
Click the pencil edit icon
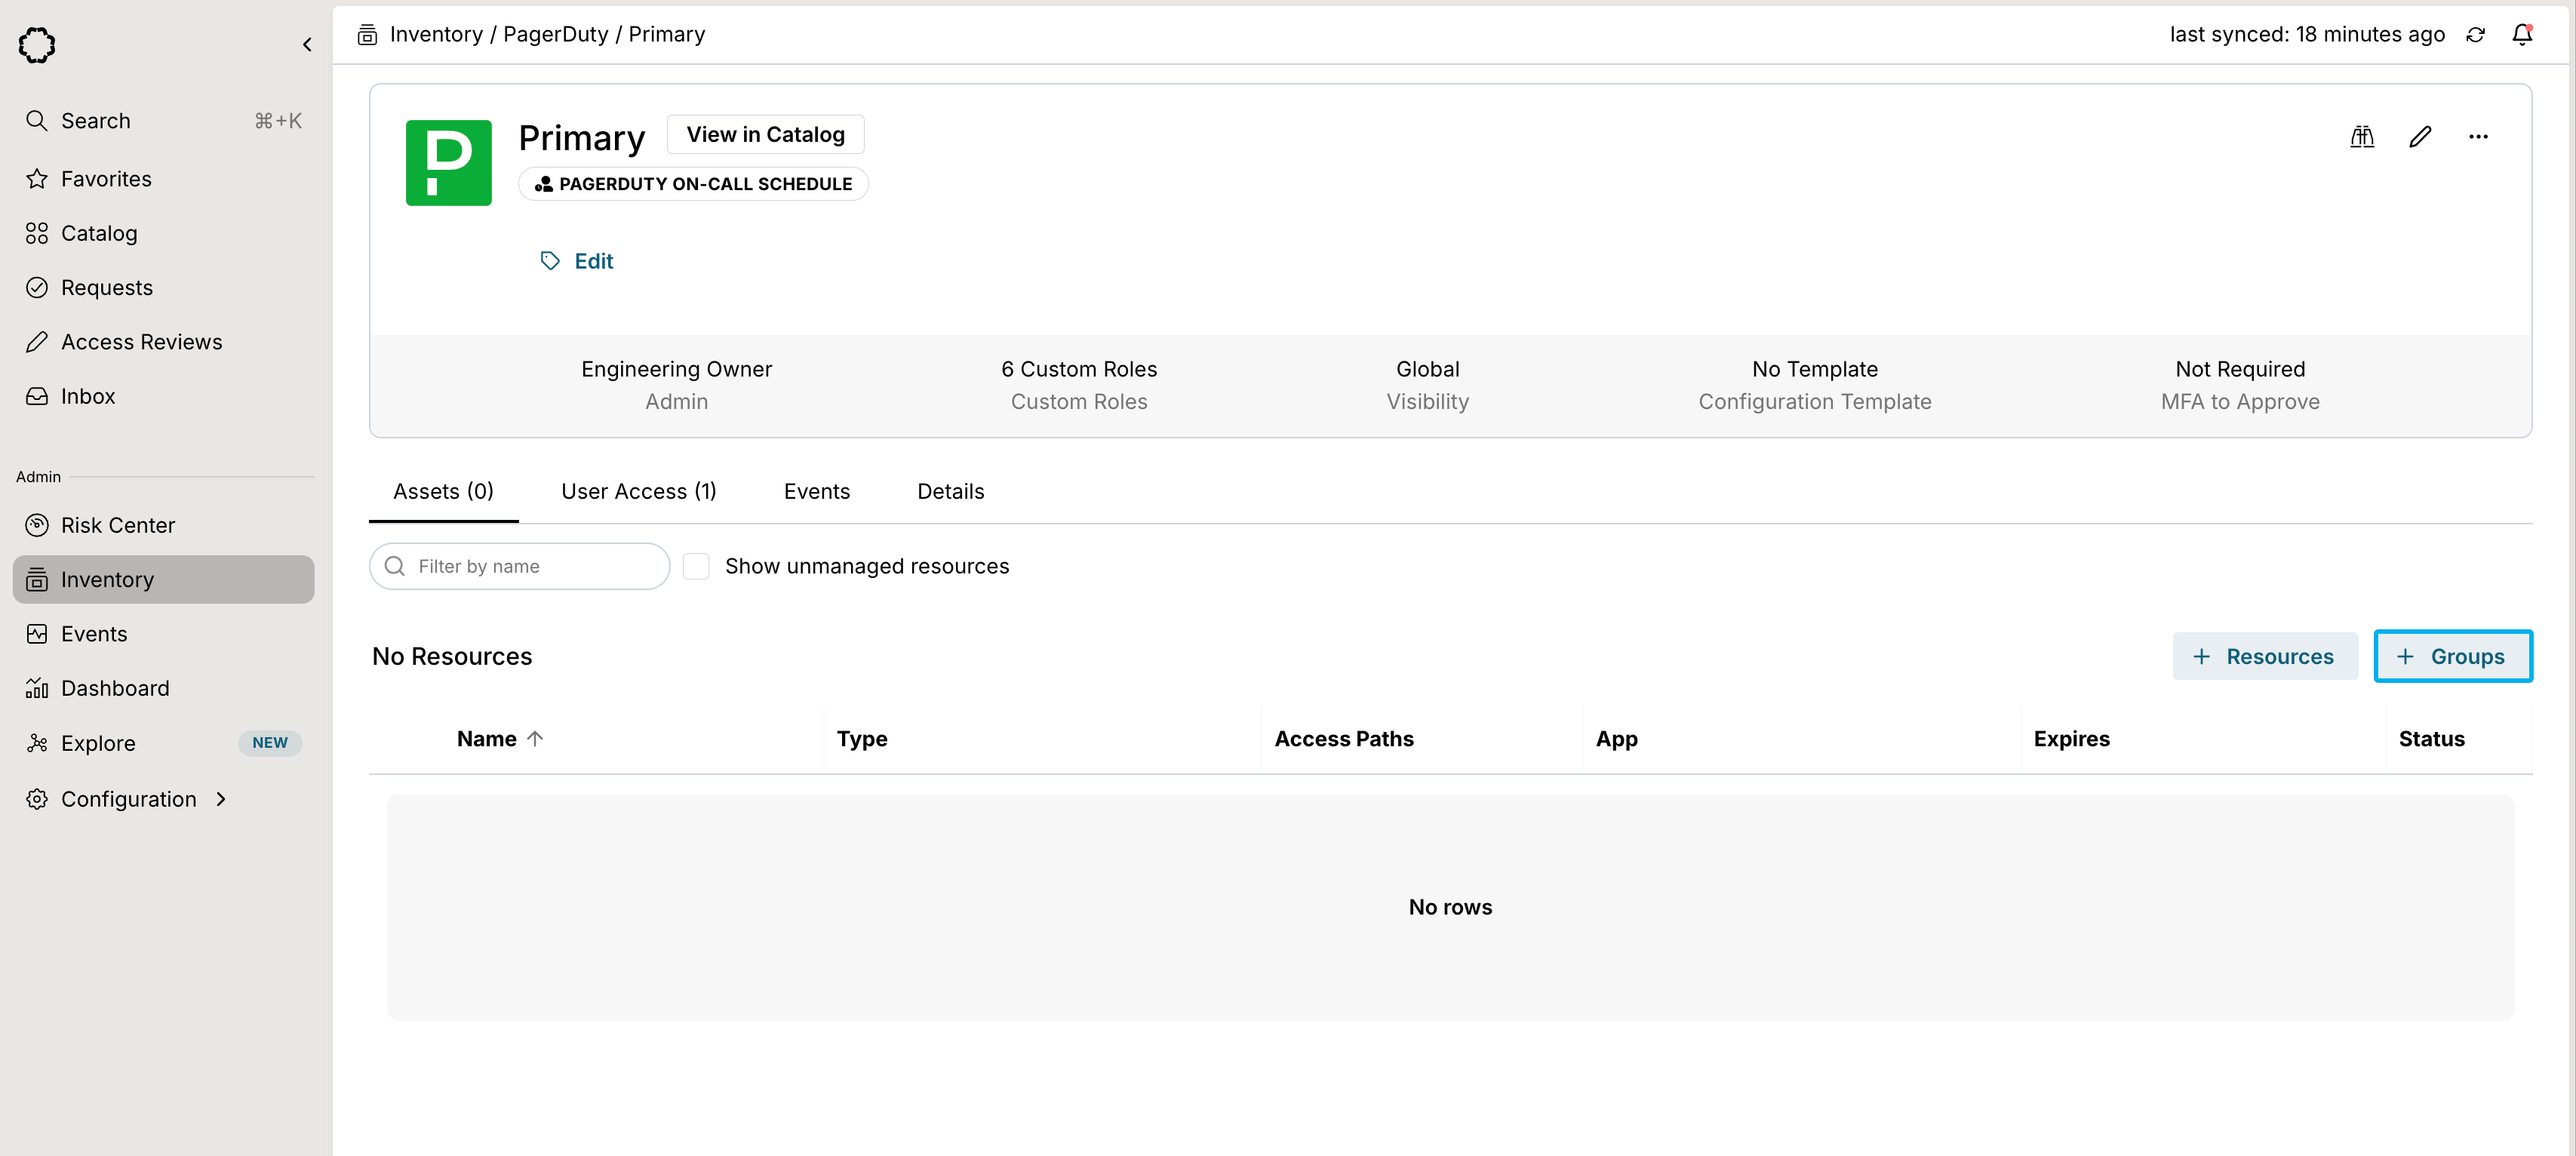[2420, 137]
